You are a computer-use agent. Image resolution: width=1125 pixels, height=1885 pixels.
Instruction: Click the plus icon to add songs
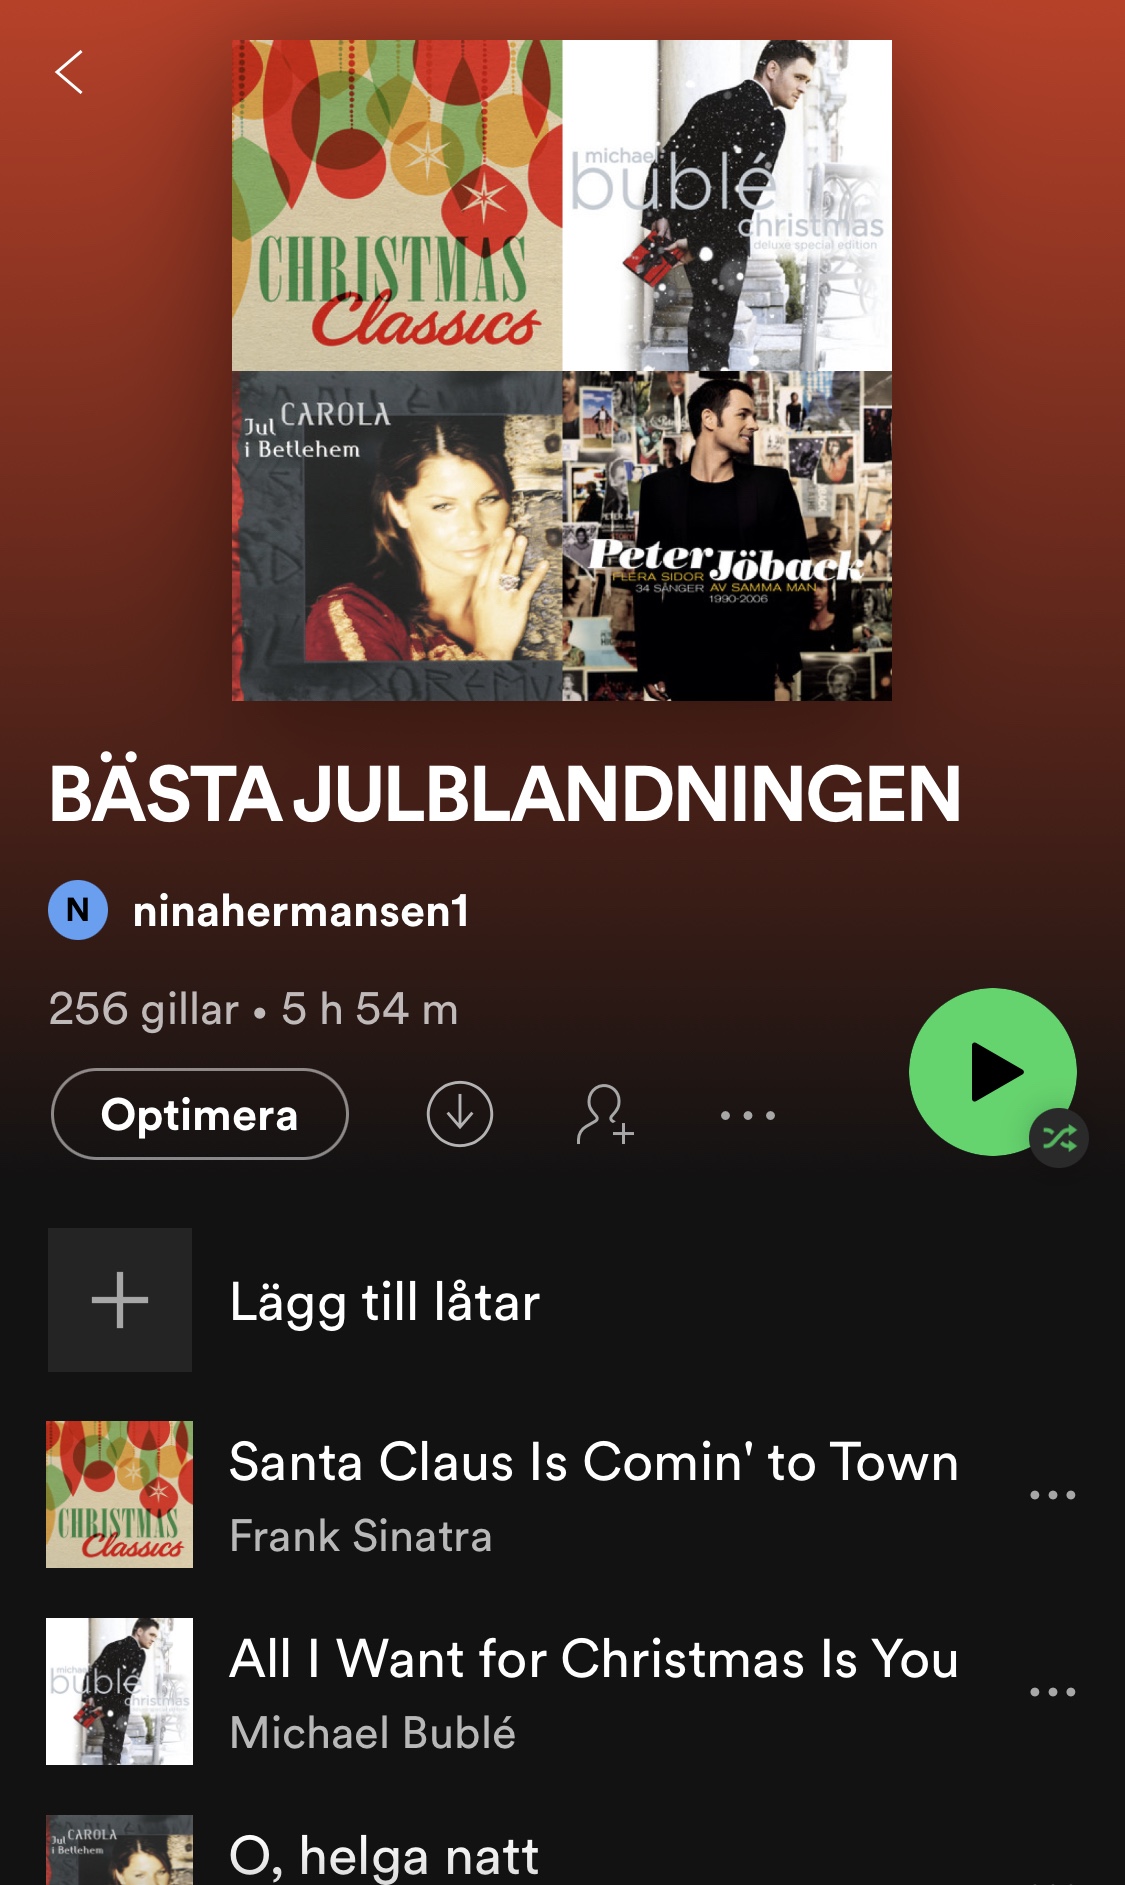pyautogui.click(x=120, y=1300)
